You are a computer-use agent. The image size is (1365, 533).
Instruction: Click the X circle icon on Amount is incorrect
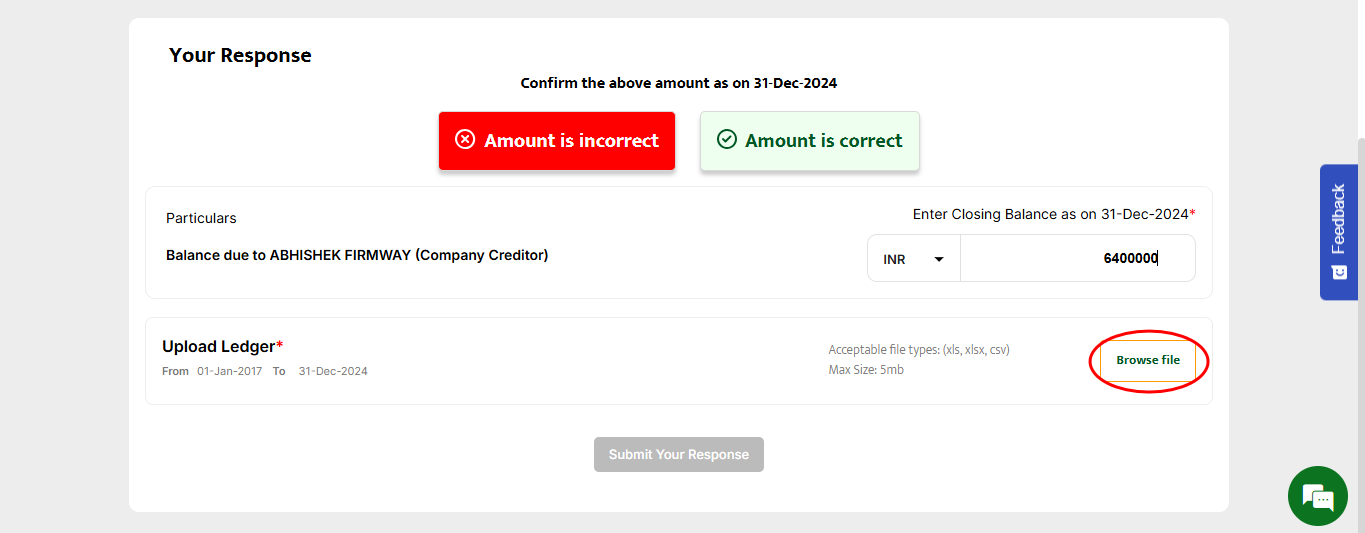tap(464, 140)
